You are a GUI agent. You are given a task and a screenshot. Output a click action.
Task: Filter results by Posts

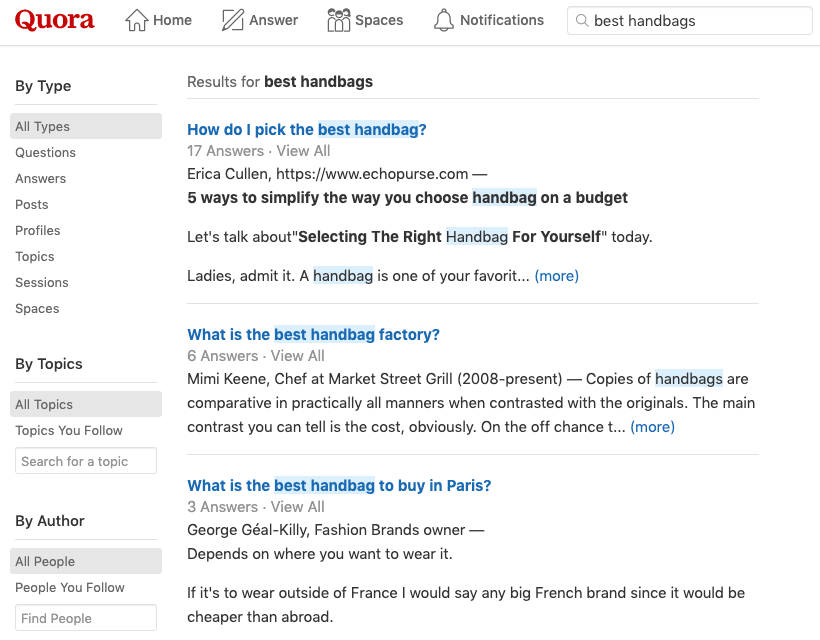(x=31, y=204)
